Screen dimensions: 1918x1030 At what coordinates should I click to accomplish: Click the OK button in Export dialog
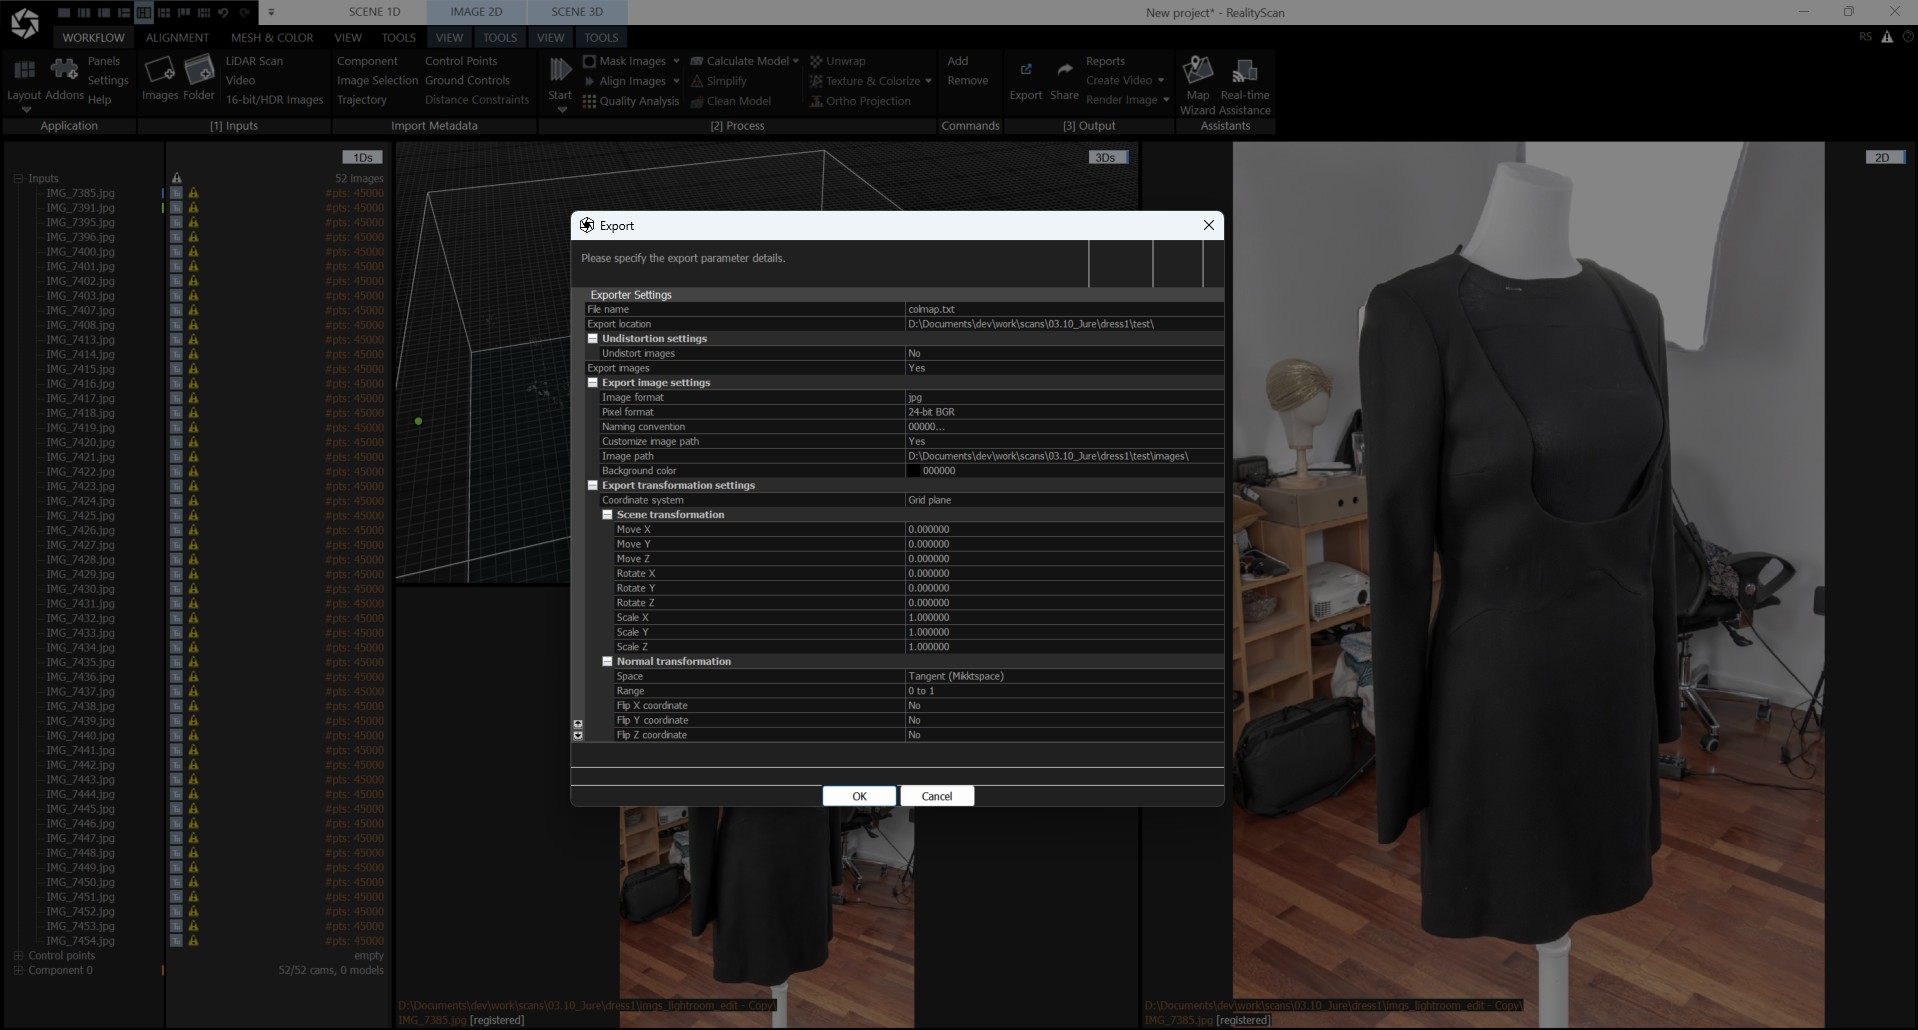coord(858,796)
